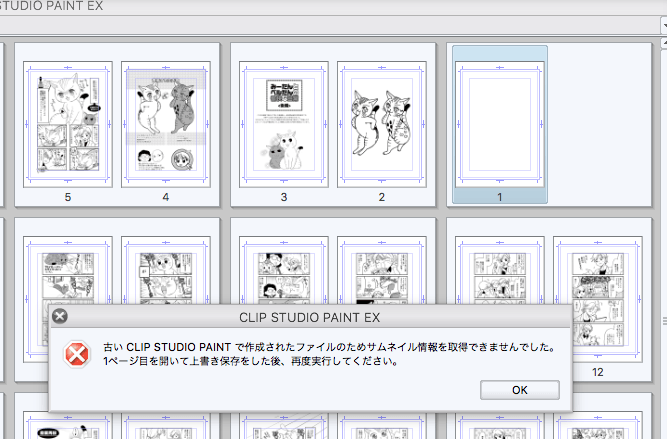Viewport: 667px width, 439px height.
Task: Select the page 12 thumbnail
Action: coord(598,299)
